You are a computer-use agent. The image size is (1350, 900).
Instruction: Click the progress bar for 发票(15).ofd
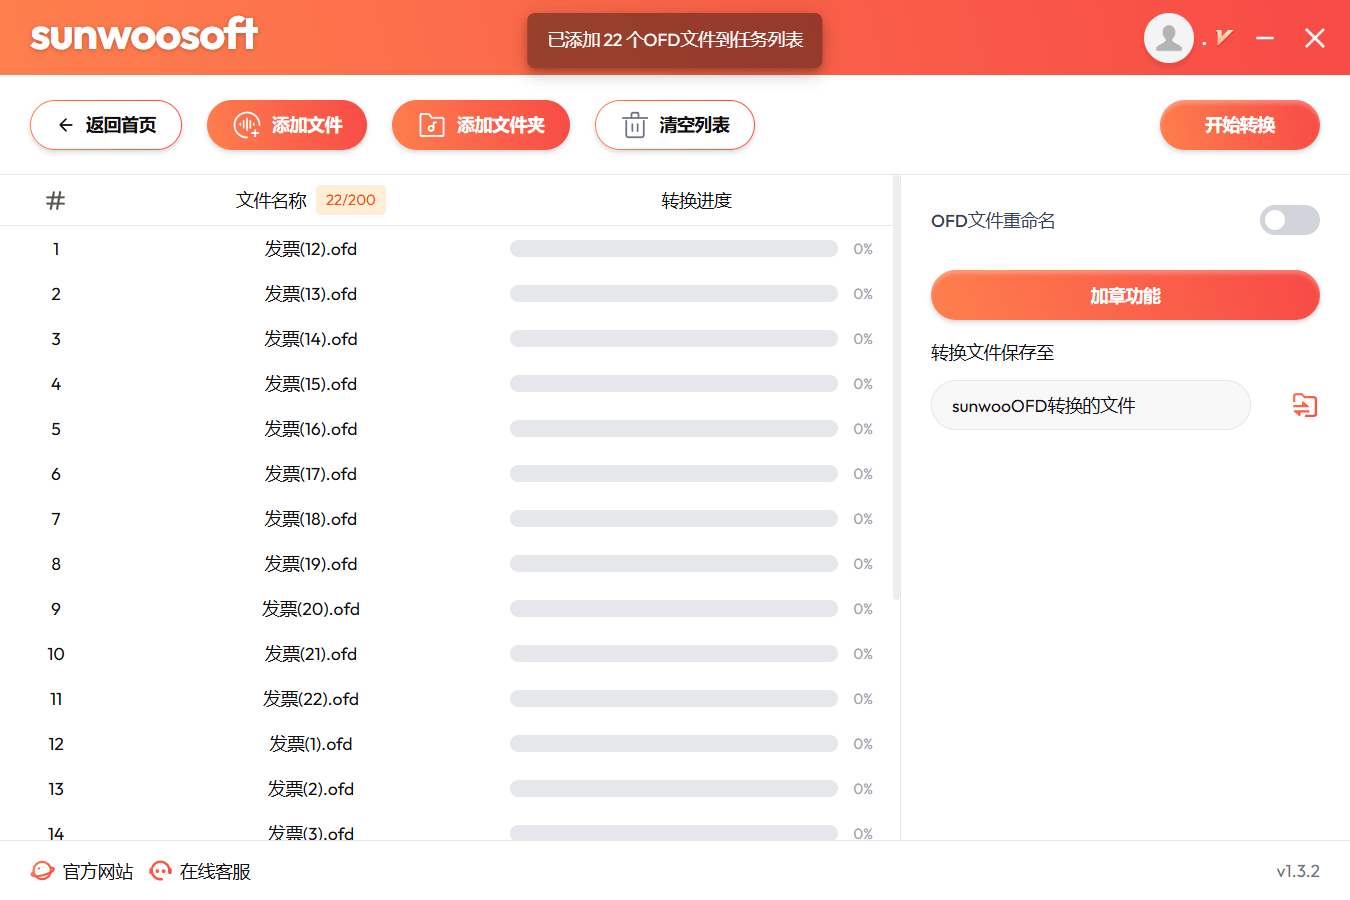coord(673,384)
